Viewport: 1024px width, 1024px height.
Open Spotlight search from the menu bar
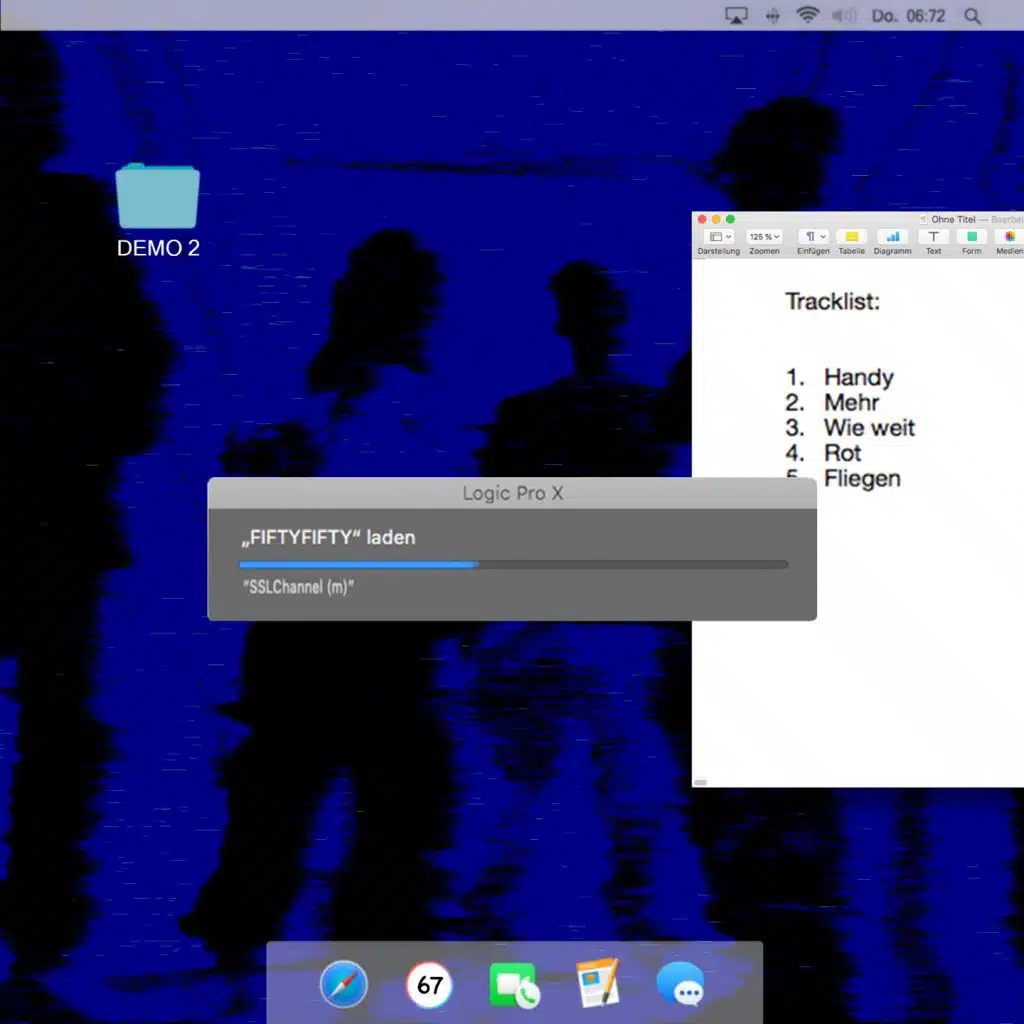[x=971, y=15]
